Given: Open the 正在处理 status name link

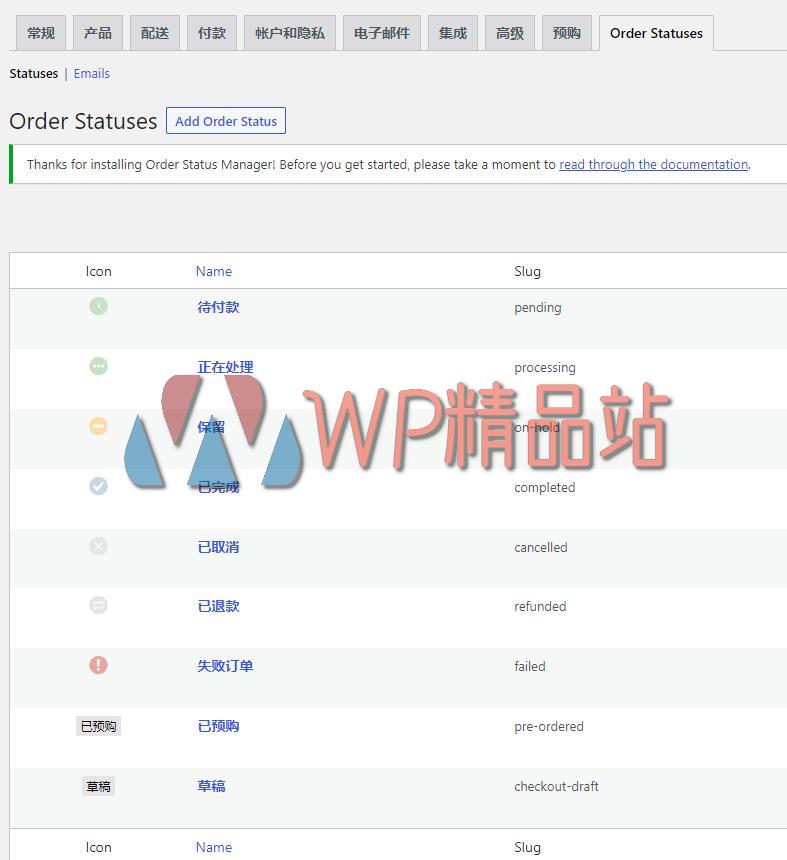Looking at the screenshot, I should [225, 367].
